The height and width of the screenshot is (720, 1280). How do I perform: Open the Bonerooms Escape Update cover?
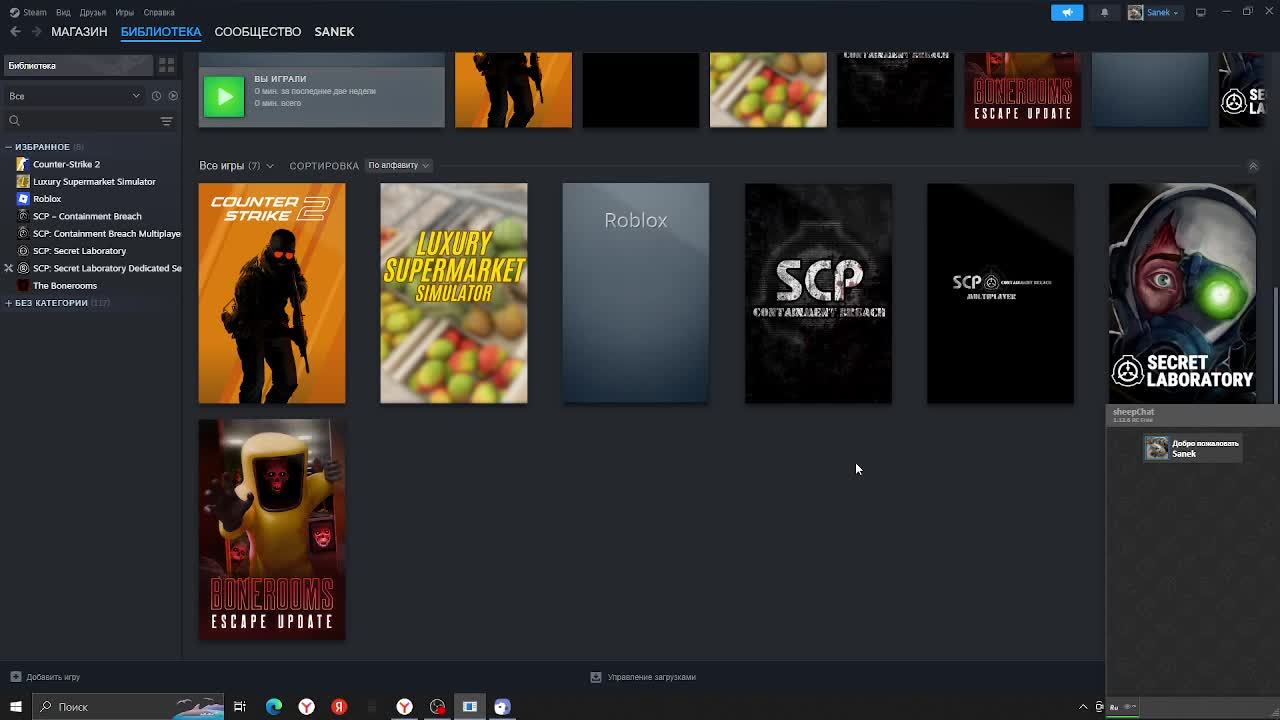coord(272,530)
